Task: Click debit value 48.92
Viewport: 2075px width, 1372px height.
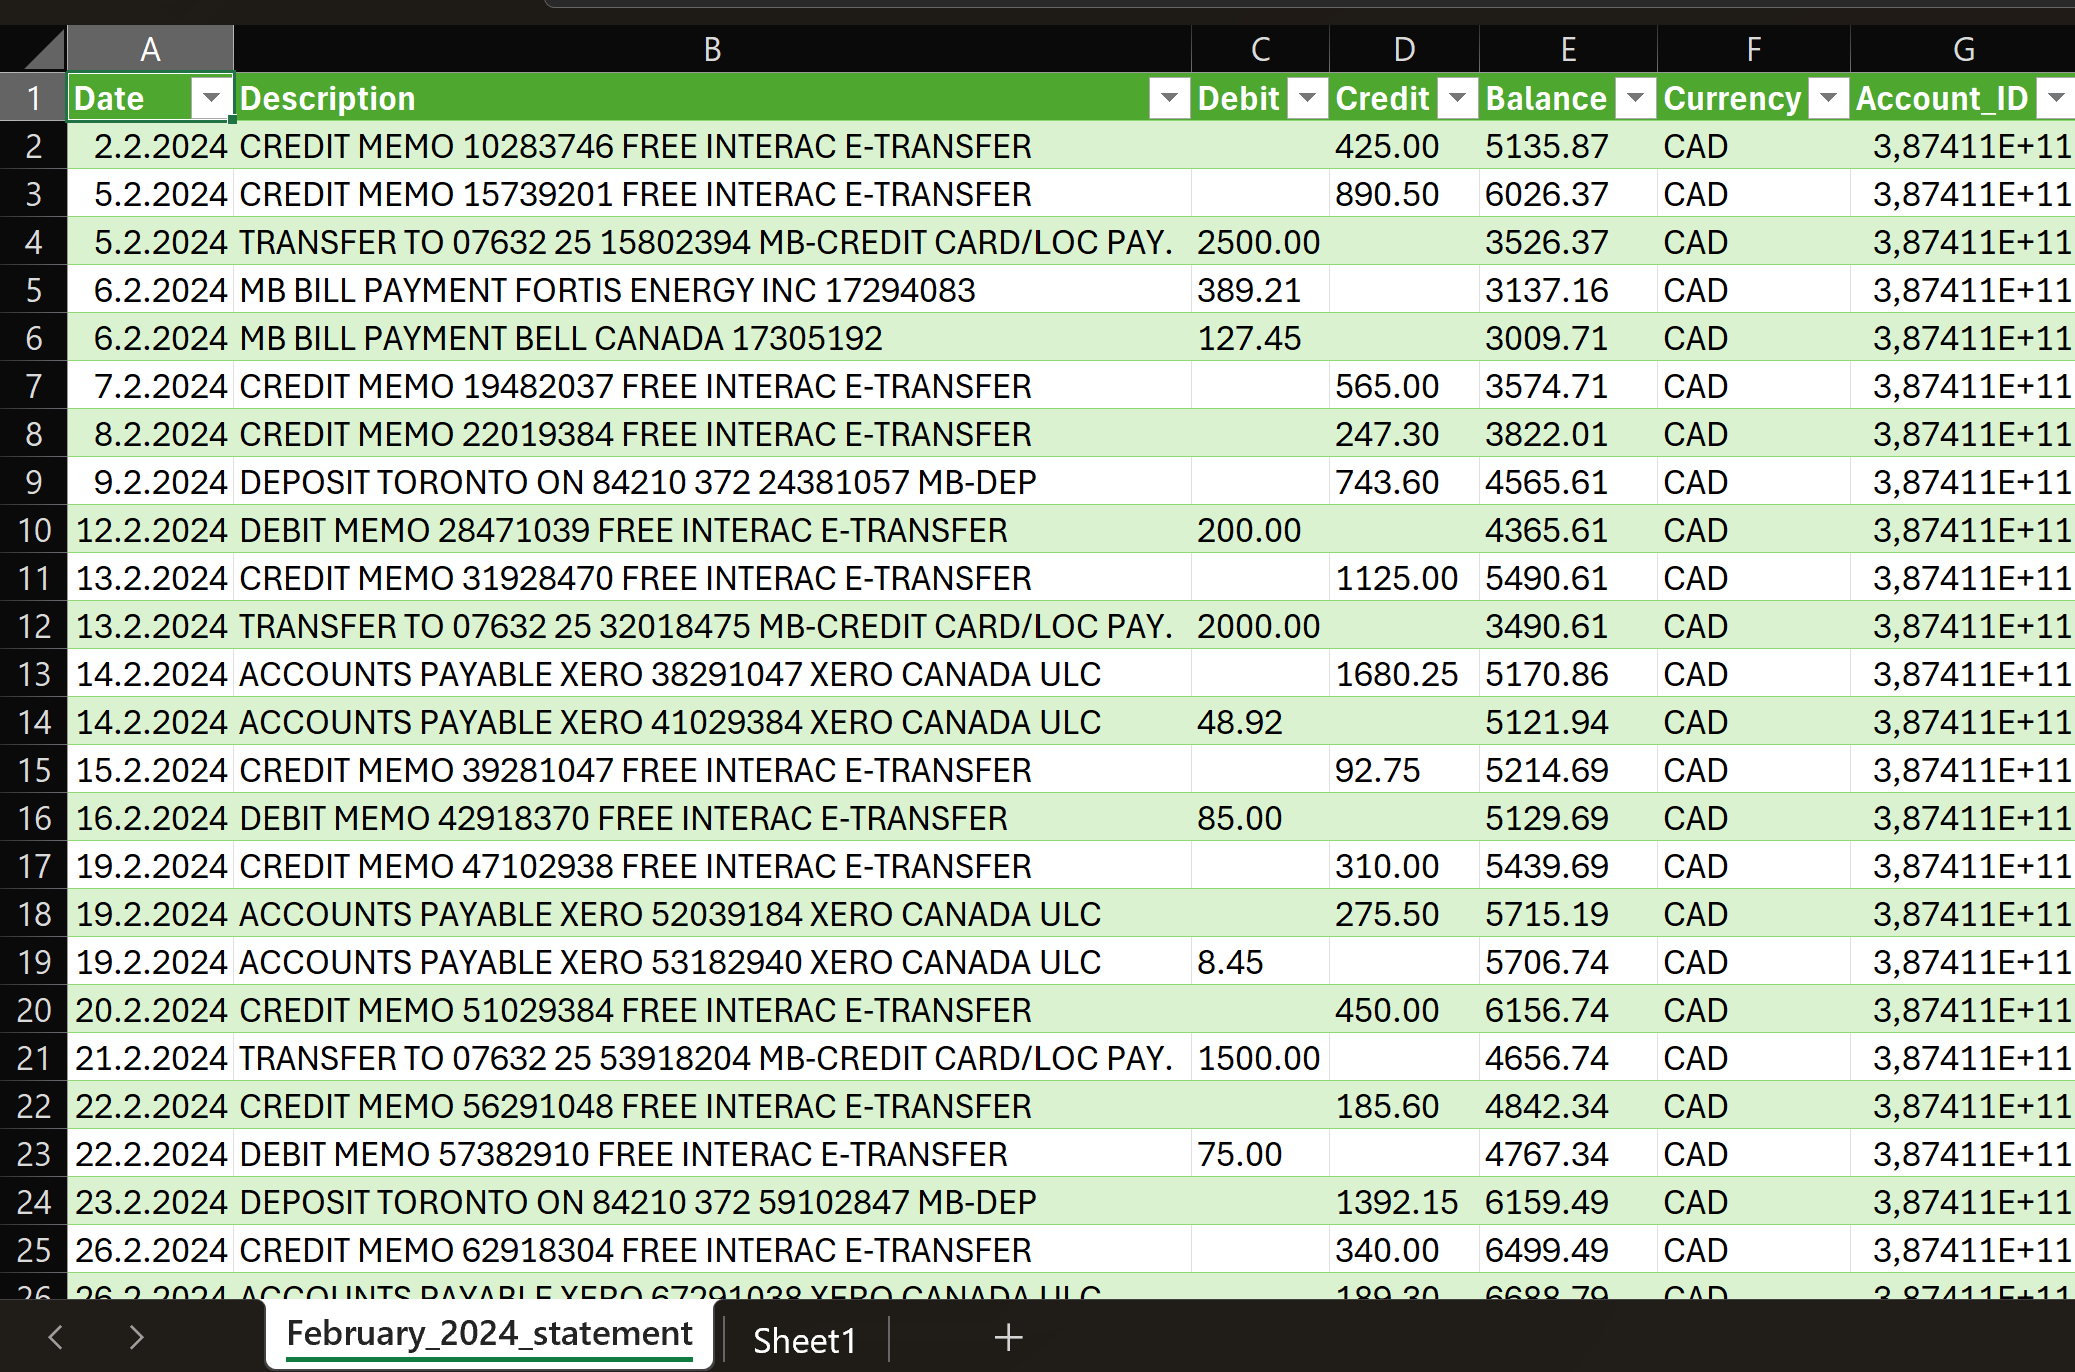Action: [x=1260, y=722]
